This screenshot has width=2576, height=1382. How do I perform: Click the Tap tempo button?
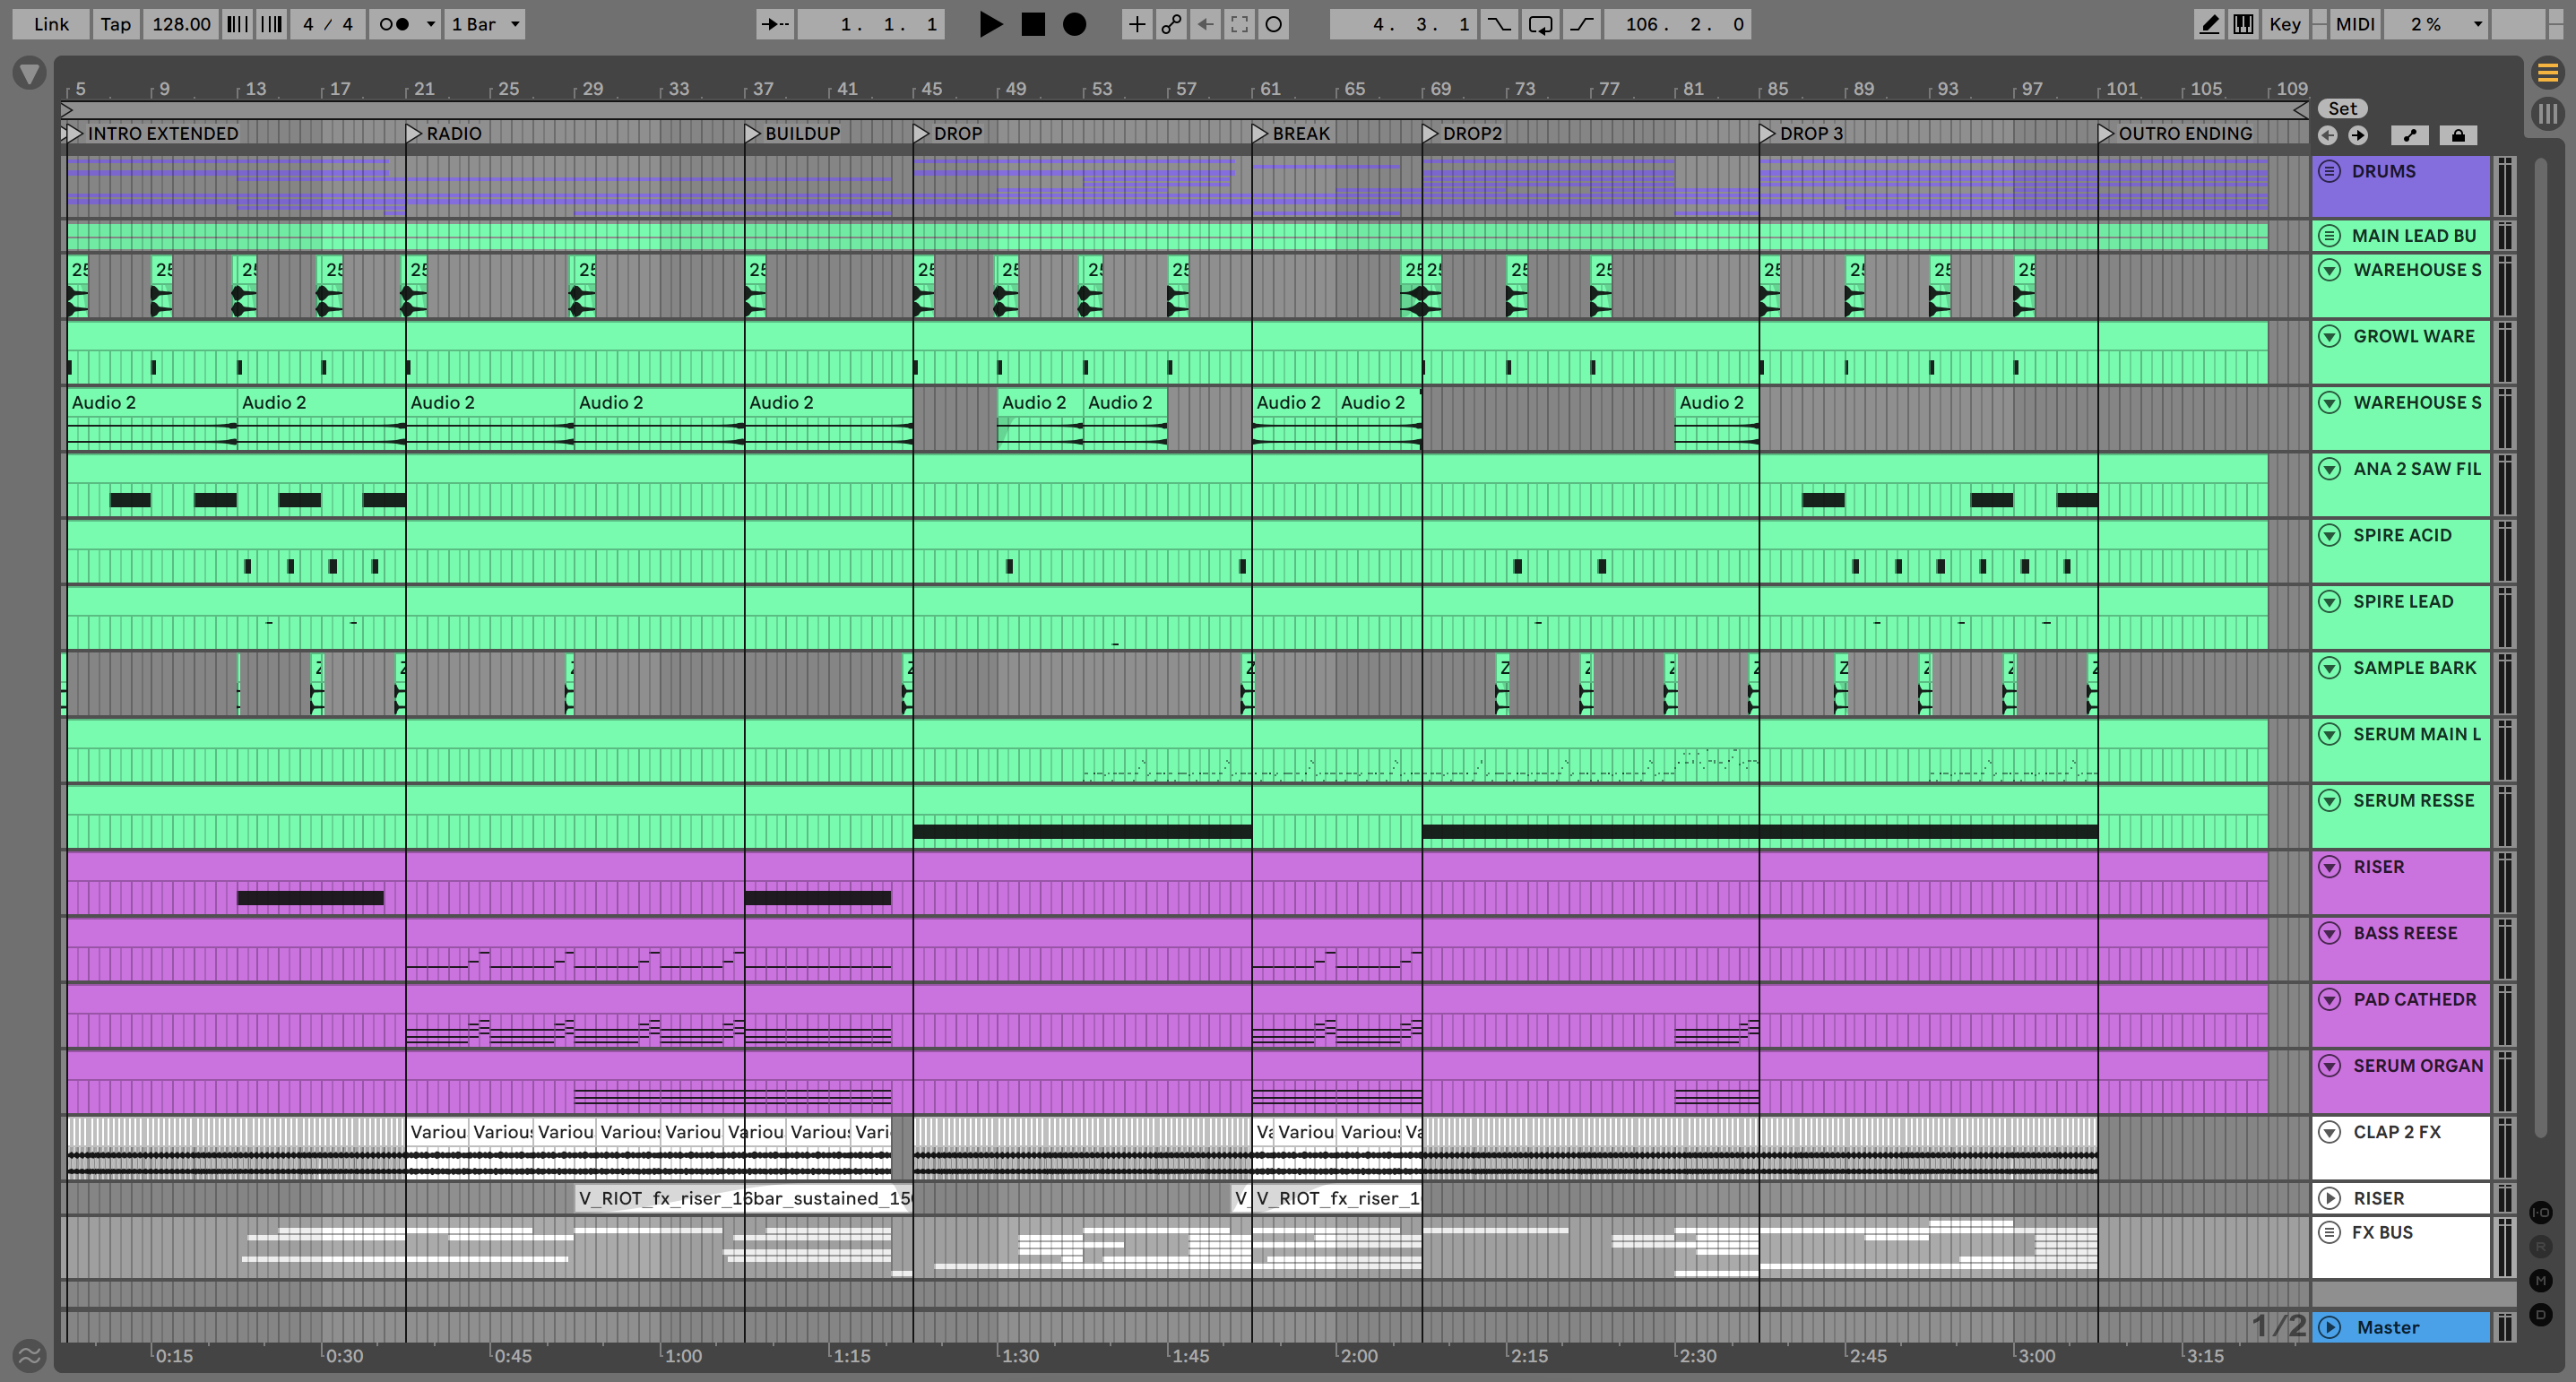pyautogui.click(x=115, y=24)
